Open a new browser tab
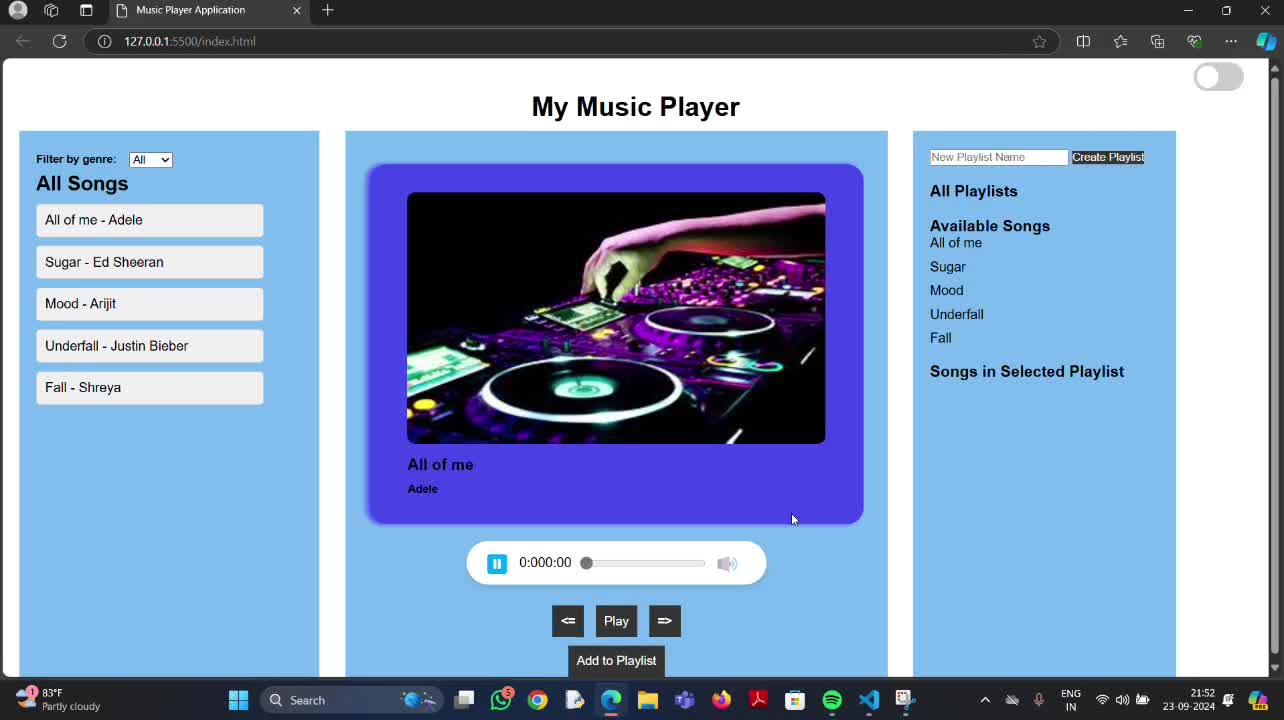1284x720 pixels. 328,10
